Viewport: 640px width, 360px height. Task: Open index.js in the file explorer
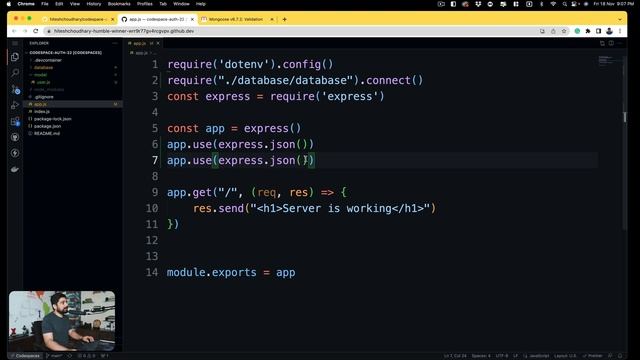coord(42,111)
